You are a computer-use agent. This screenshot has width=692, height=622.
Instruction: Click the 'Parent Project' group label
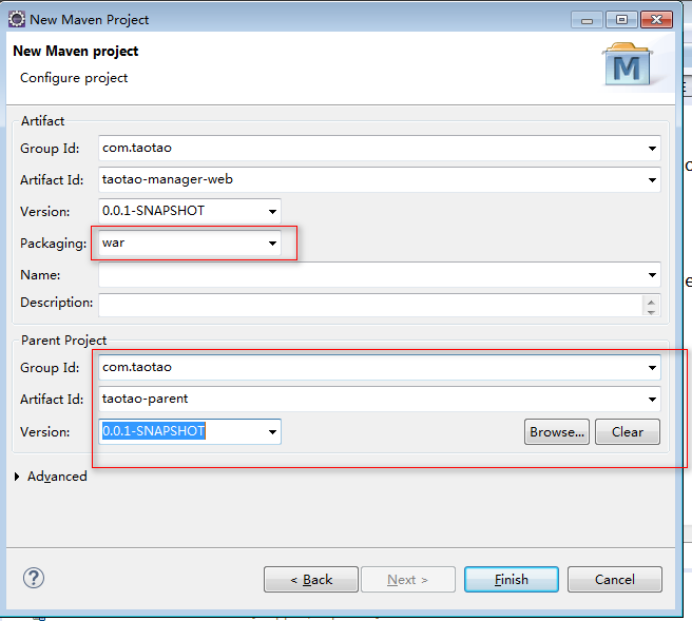coord(64,340)
